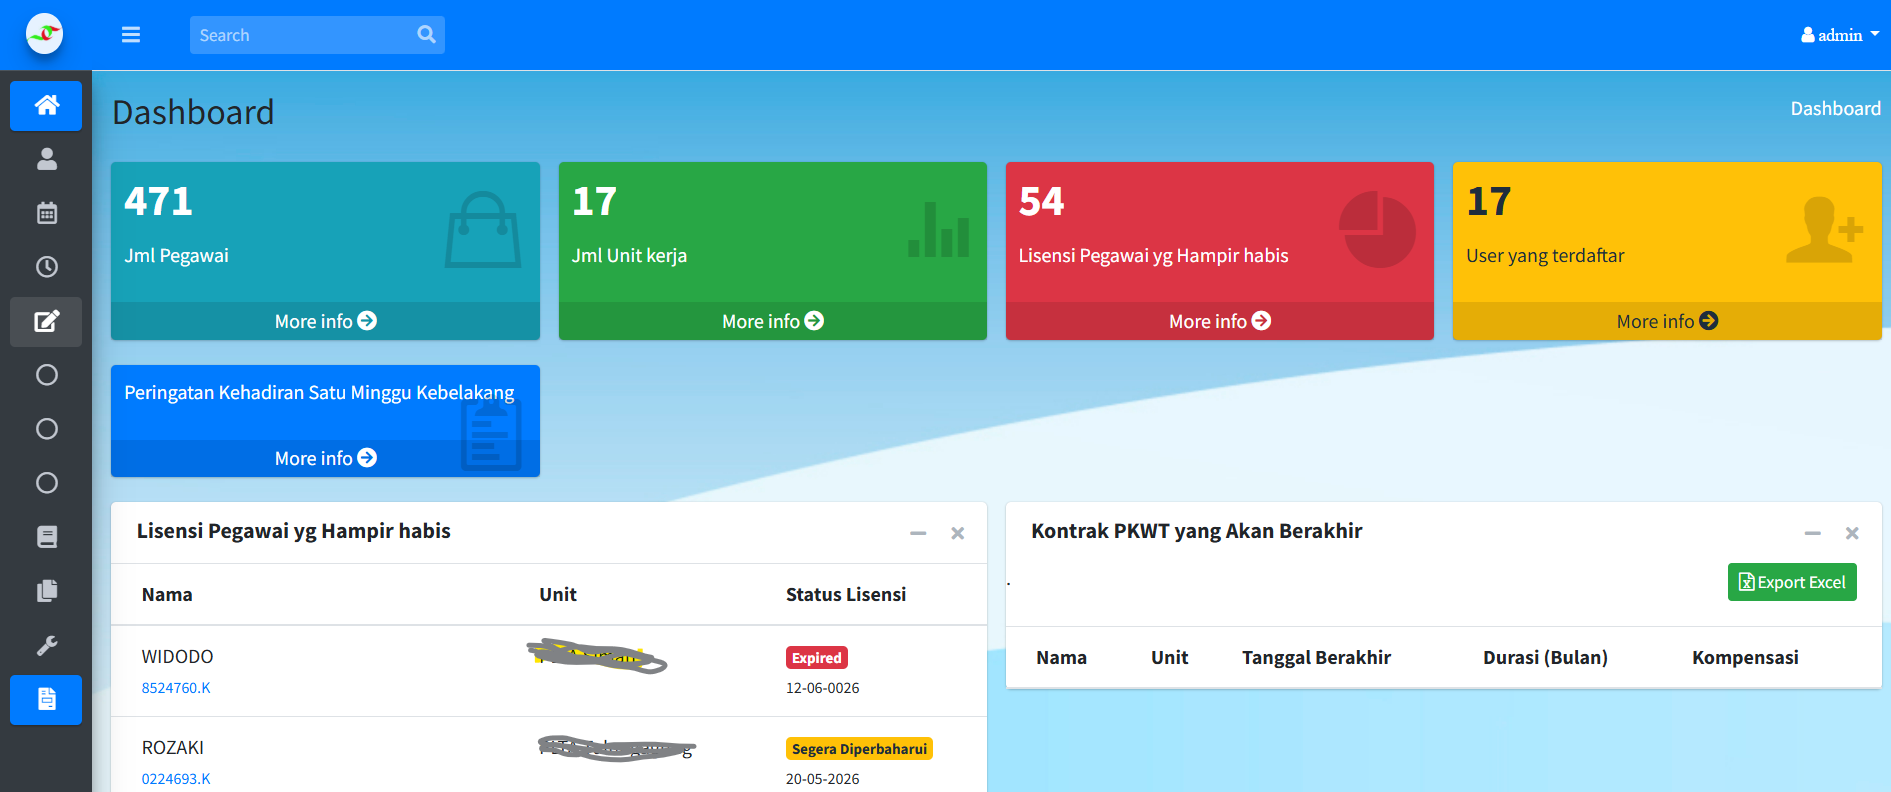The height and width of the screenshot is (792, 1891).
Task: Open the copy documents sidebar icon
Action: pyautogui.click(x=46, y=591)
